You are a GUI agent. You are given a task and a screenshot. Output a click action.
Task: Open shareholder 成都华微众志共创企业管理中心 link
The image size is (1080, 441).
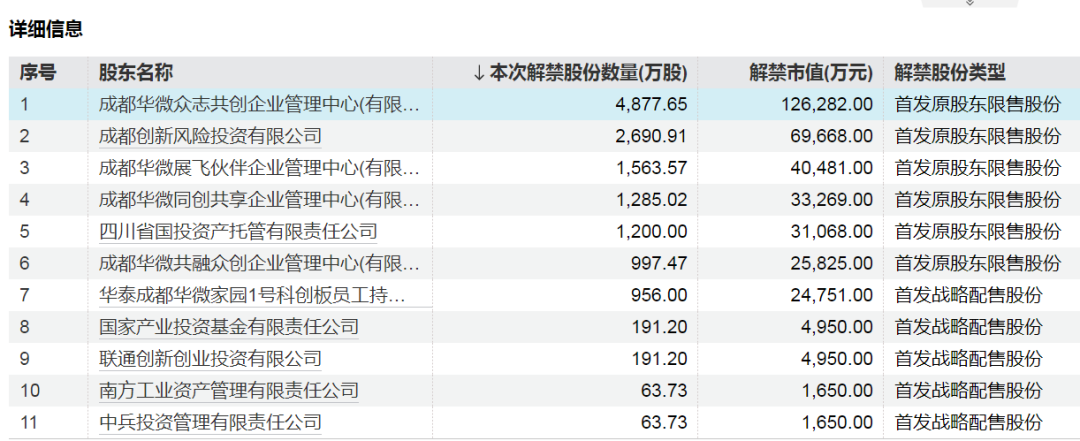click(x=258, y=105)
